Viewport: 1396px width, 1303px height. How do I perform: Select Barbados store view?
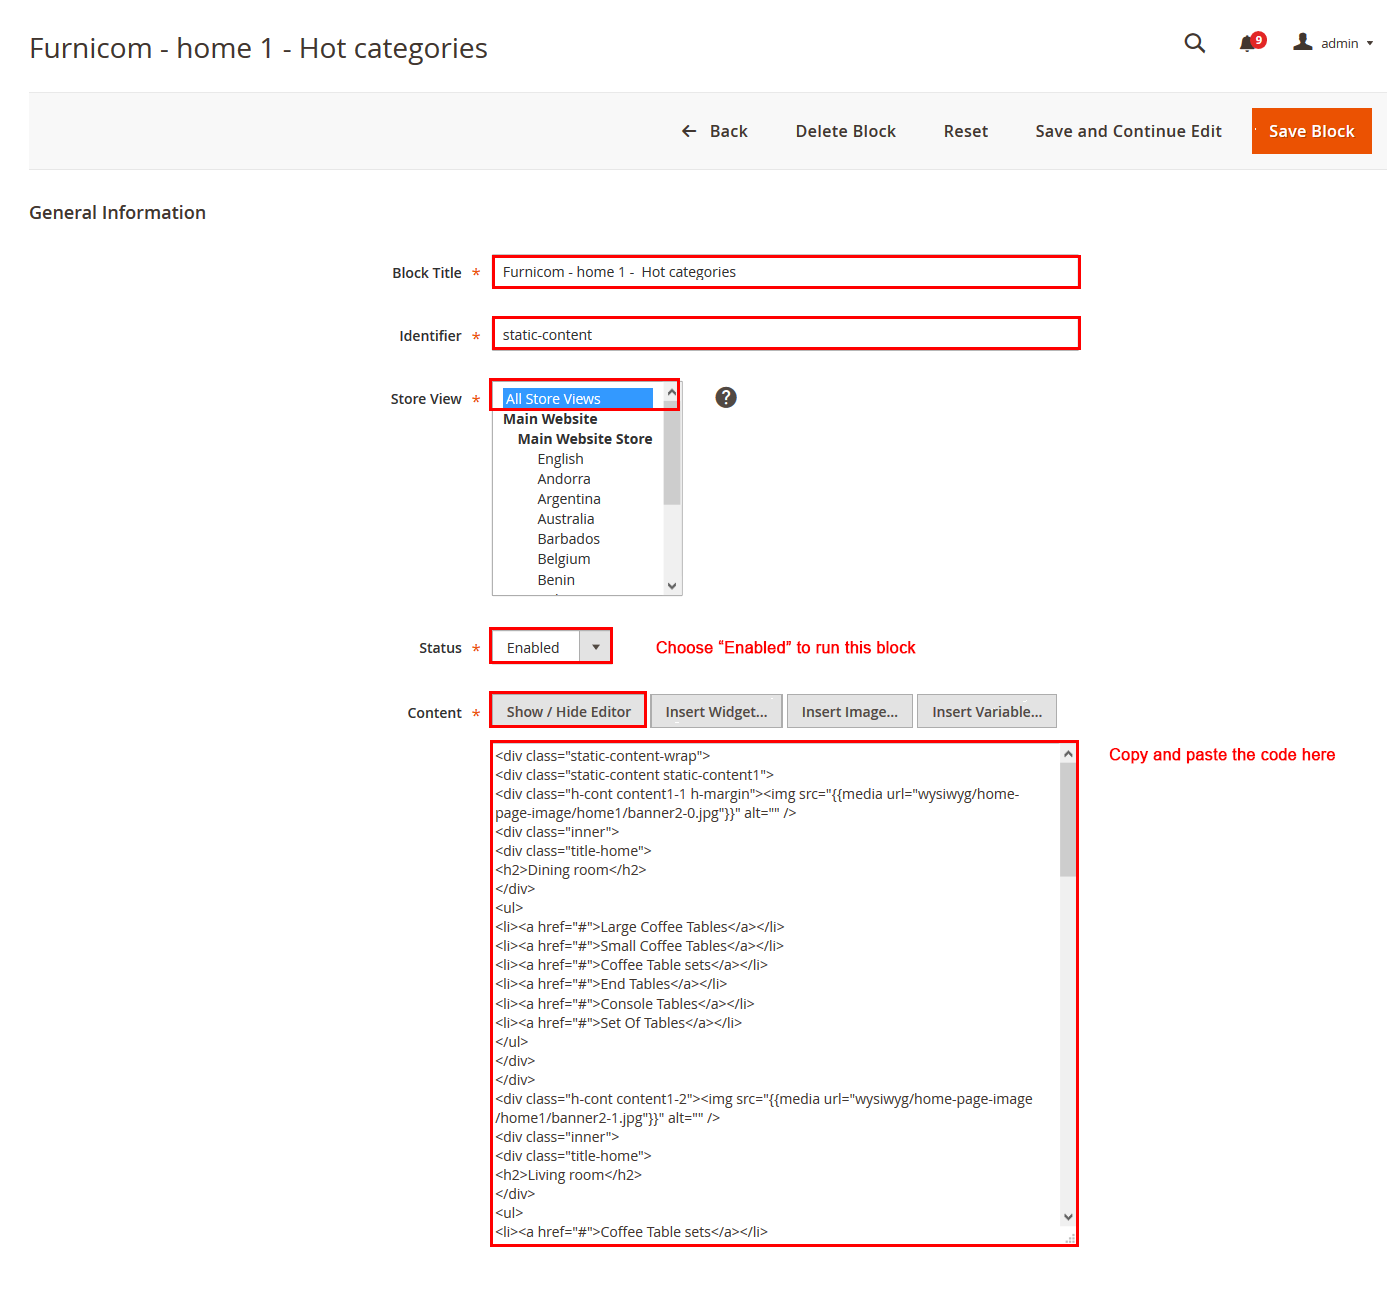point(569,539)
